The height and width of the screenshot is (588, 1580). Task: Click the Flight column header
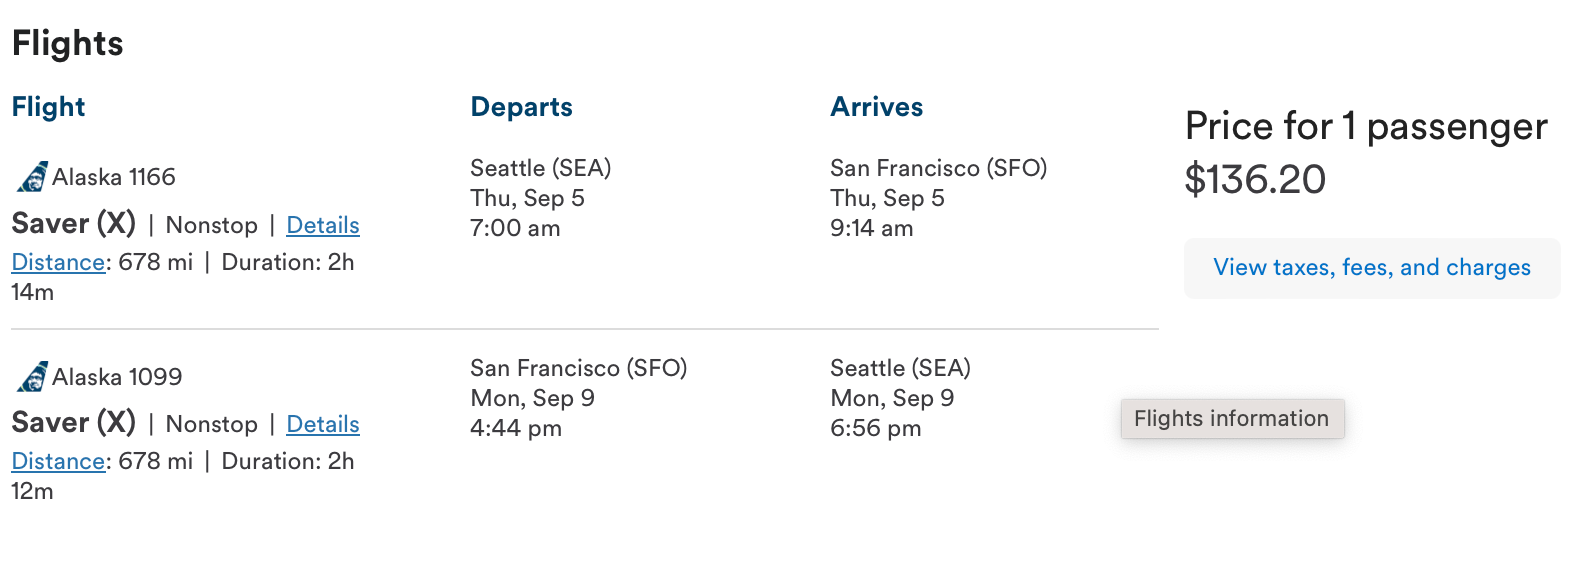point(48,107)
